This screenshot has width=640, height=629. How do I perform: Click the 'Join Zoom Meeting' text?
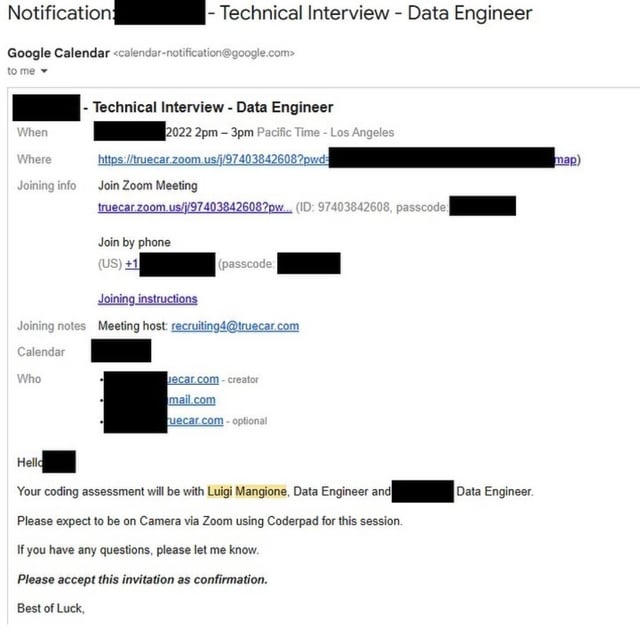148,185
